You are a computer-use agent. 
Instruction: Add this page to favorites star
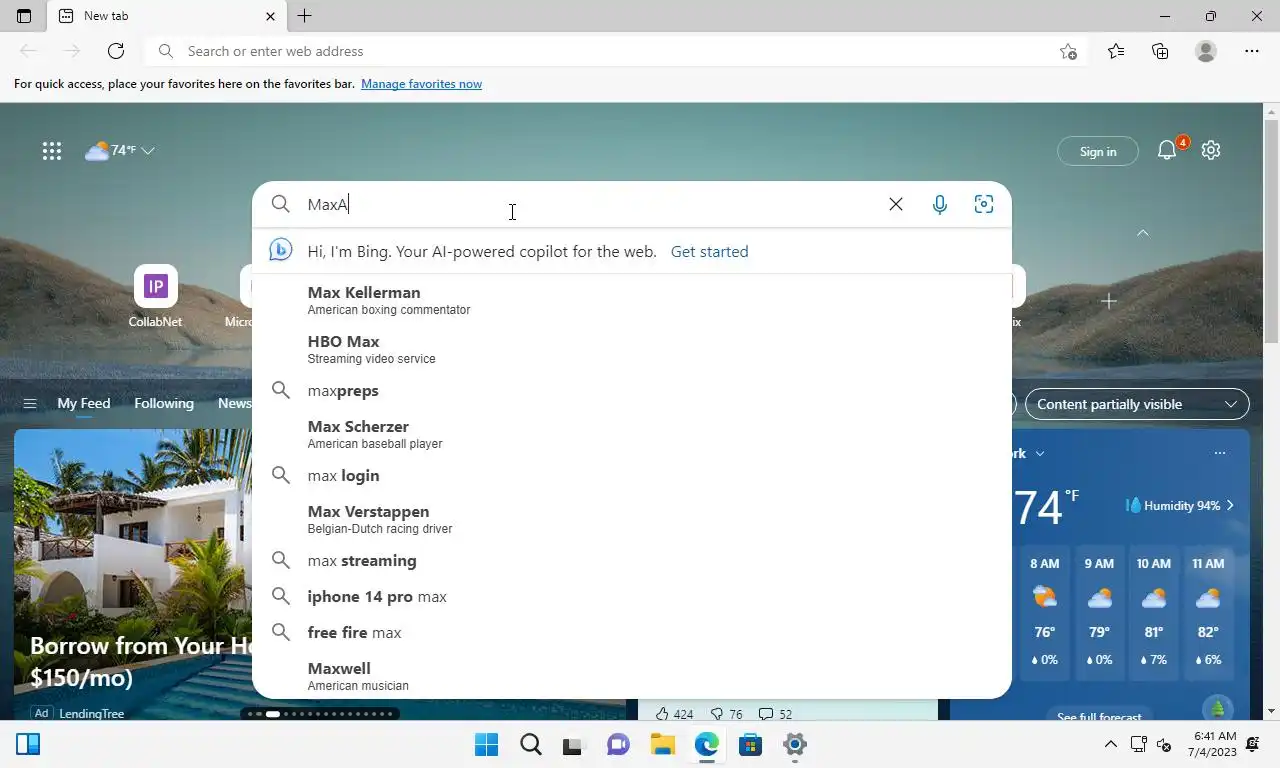(1068, 51)
